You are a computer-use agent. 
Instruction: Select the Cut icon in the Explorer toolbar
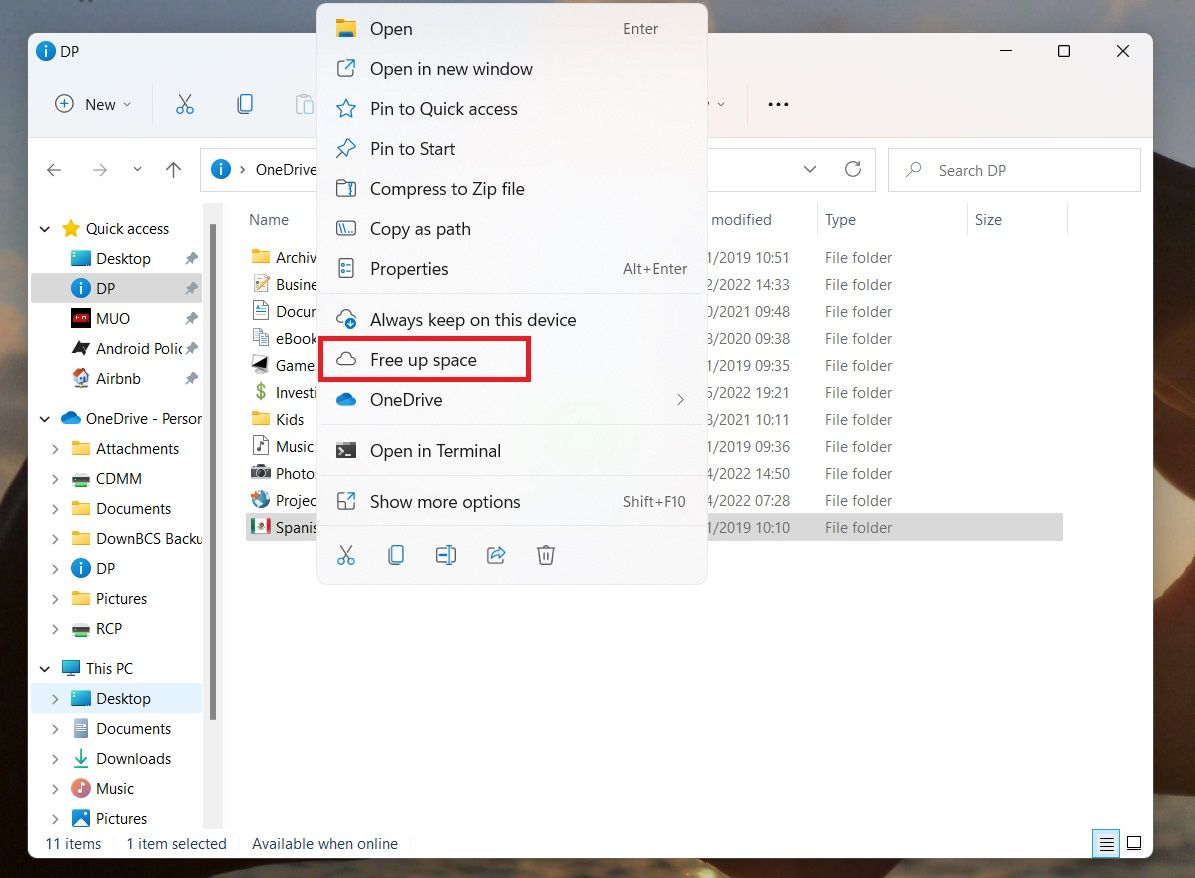184,103
